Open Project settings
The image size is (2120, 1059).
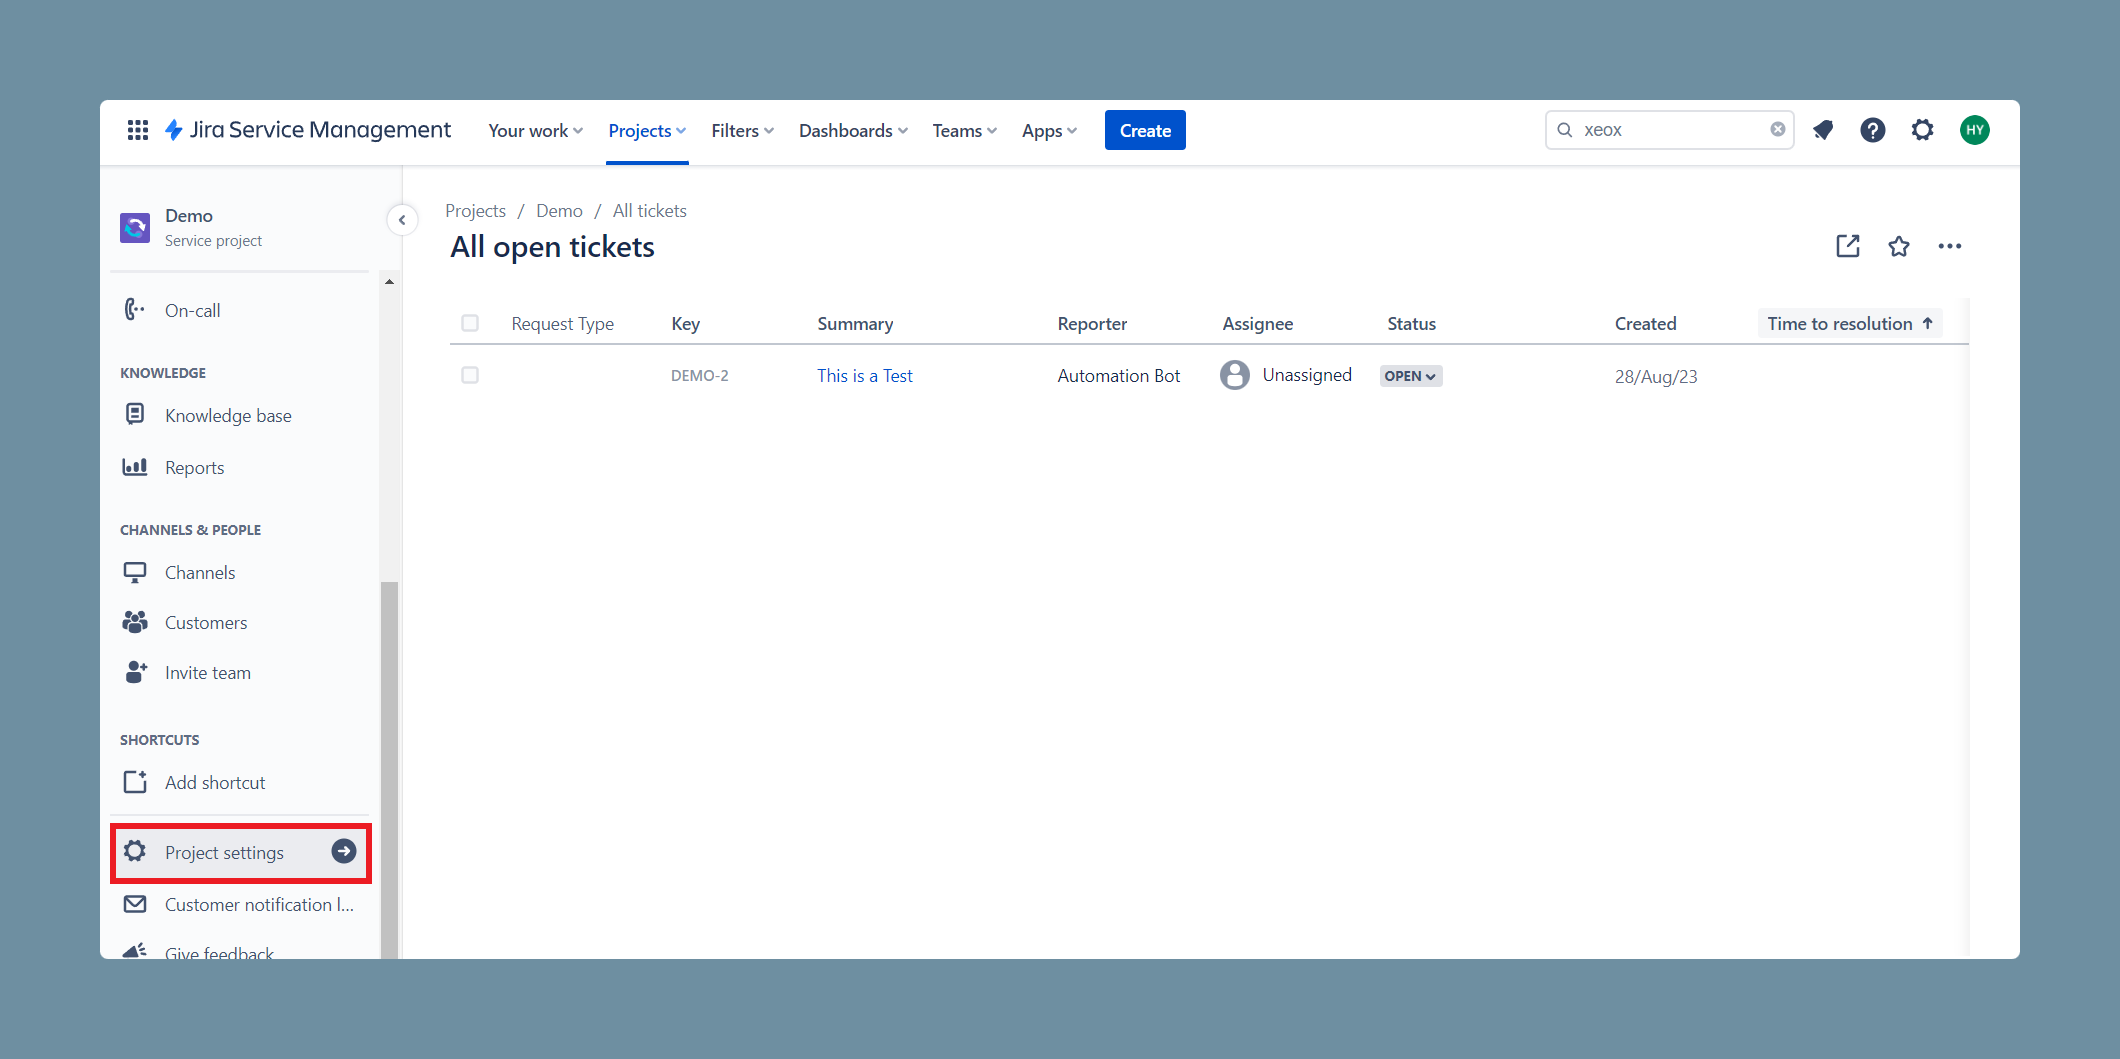pyautogui.click(x=240, y=853)
